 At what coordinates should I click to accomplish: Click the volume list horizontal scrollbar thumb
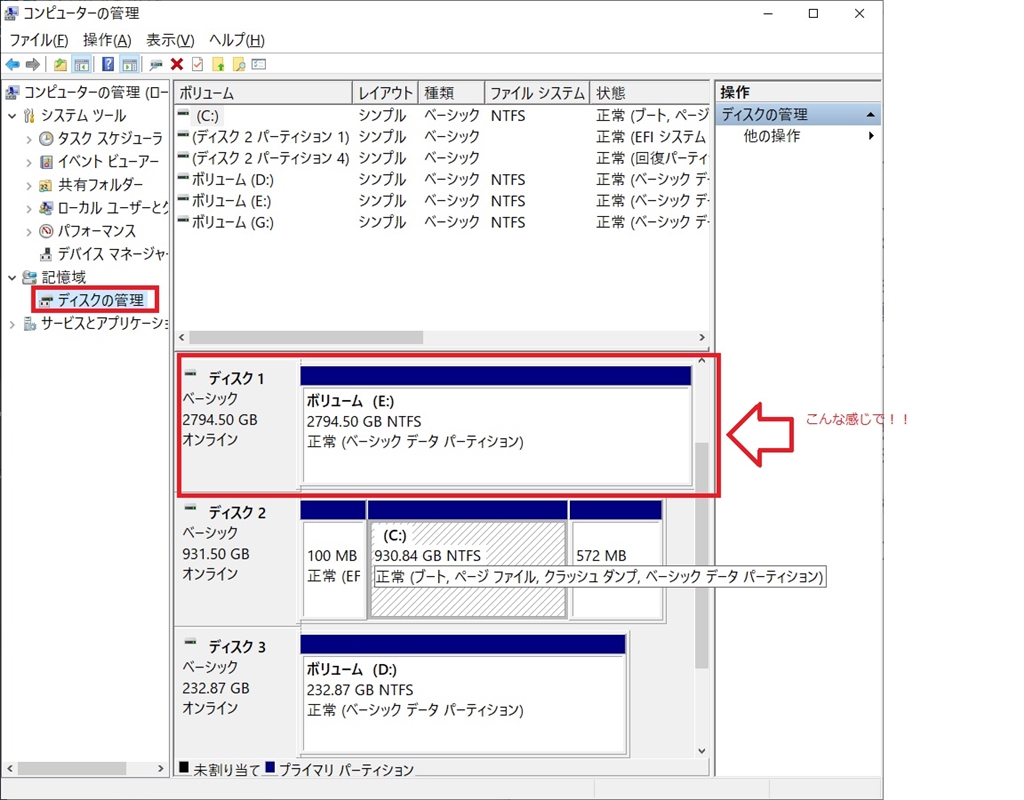[306, 338]
